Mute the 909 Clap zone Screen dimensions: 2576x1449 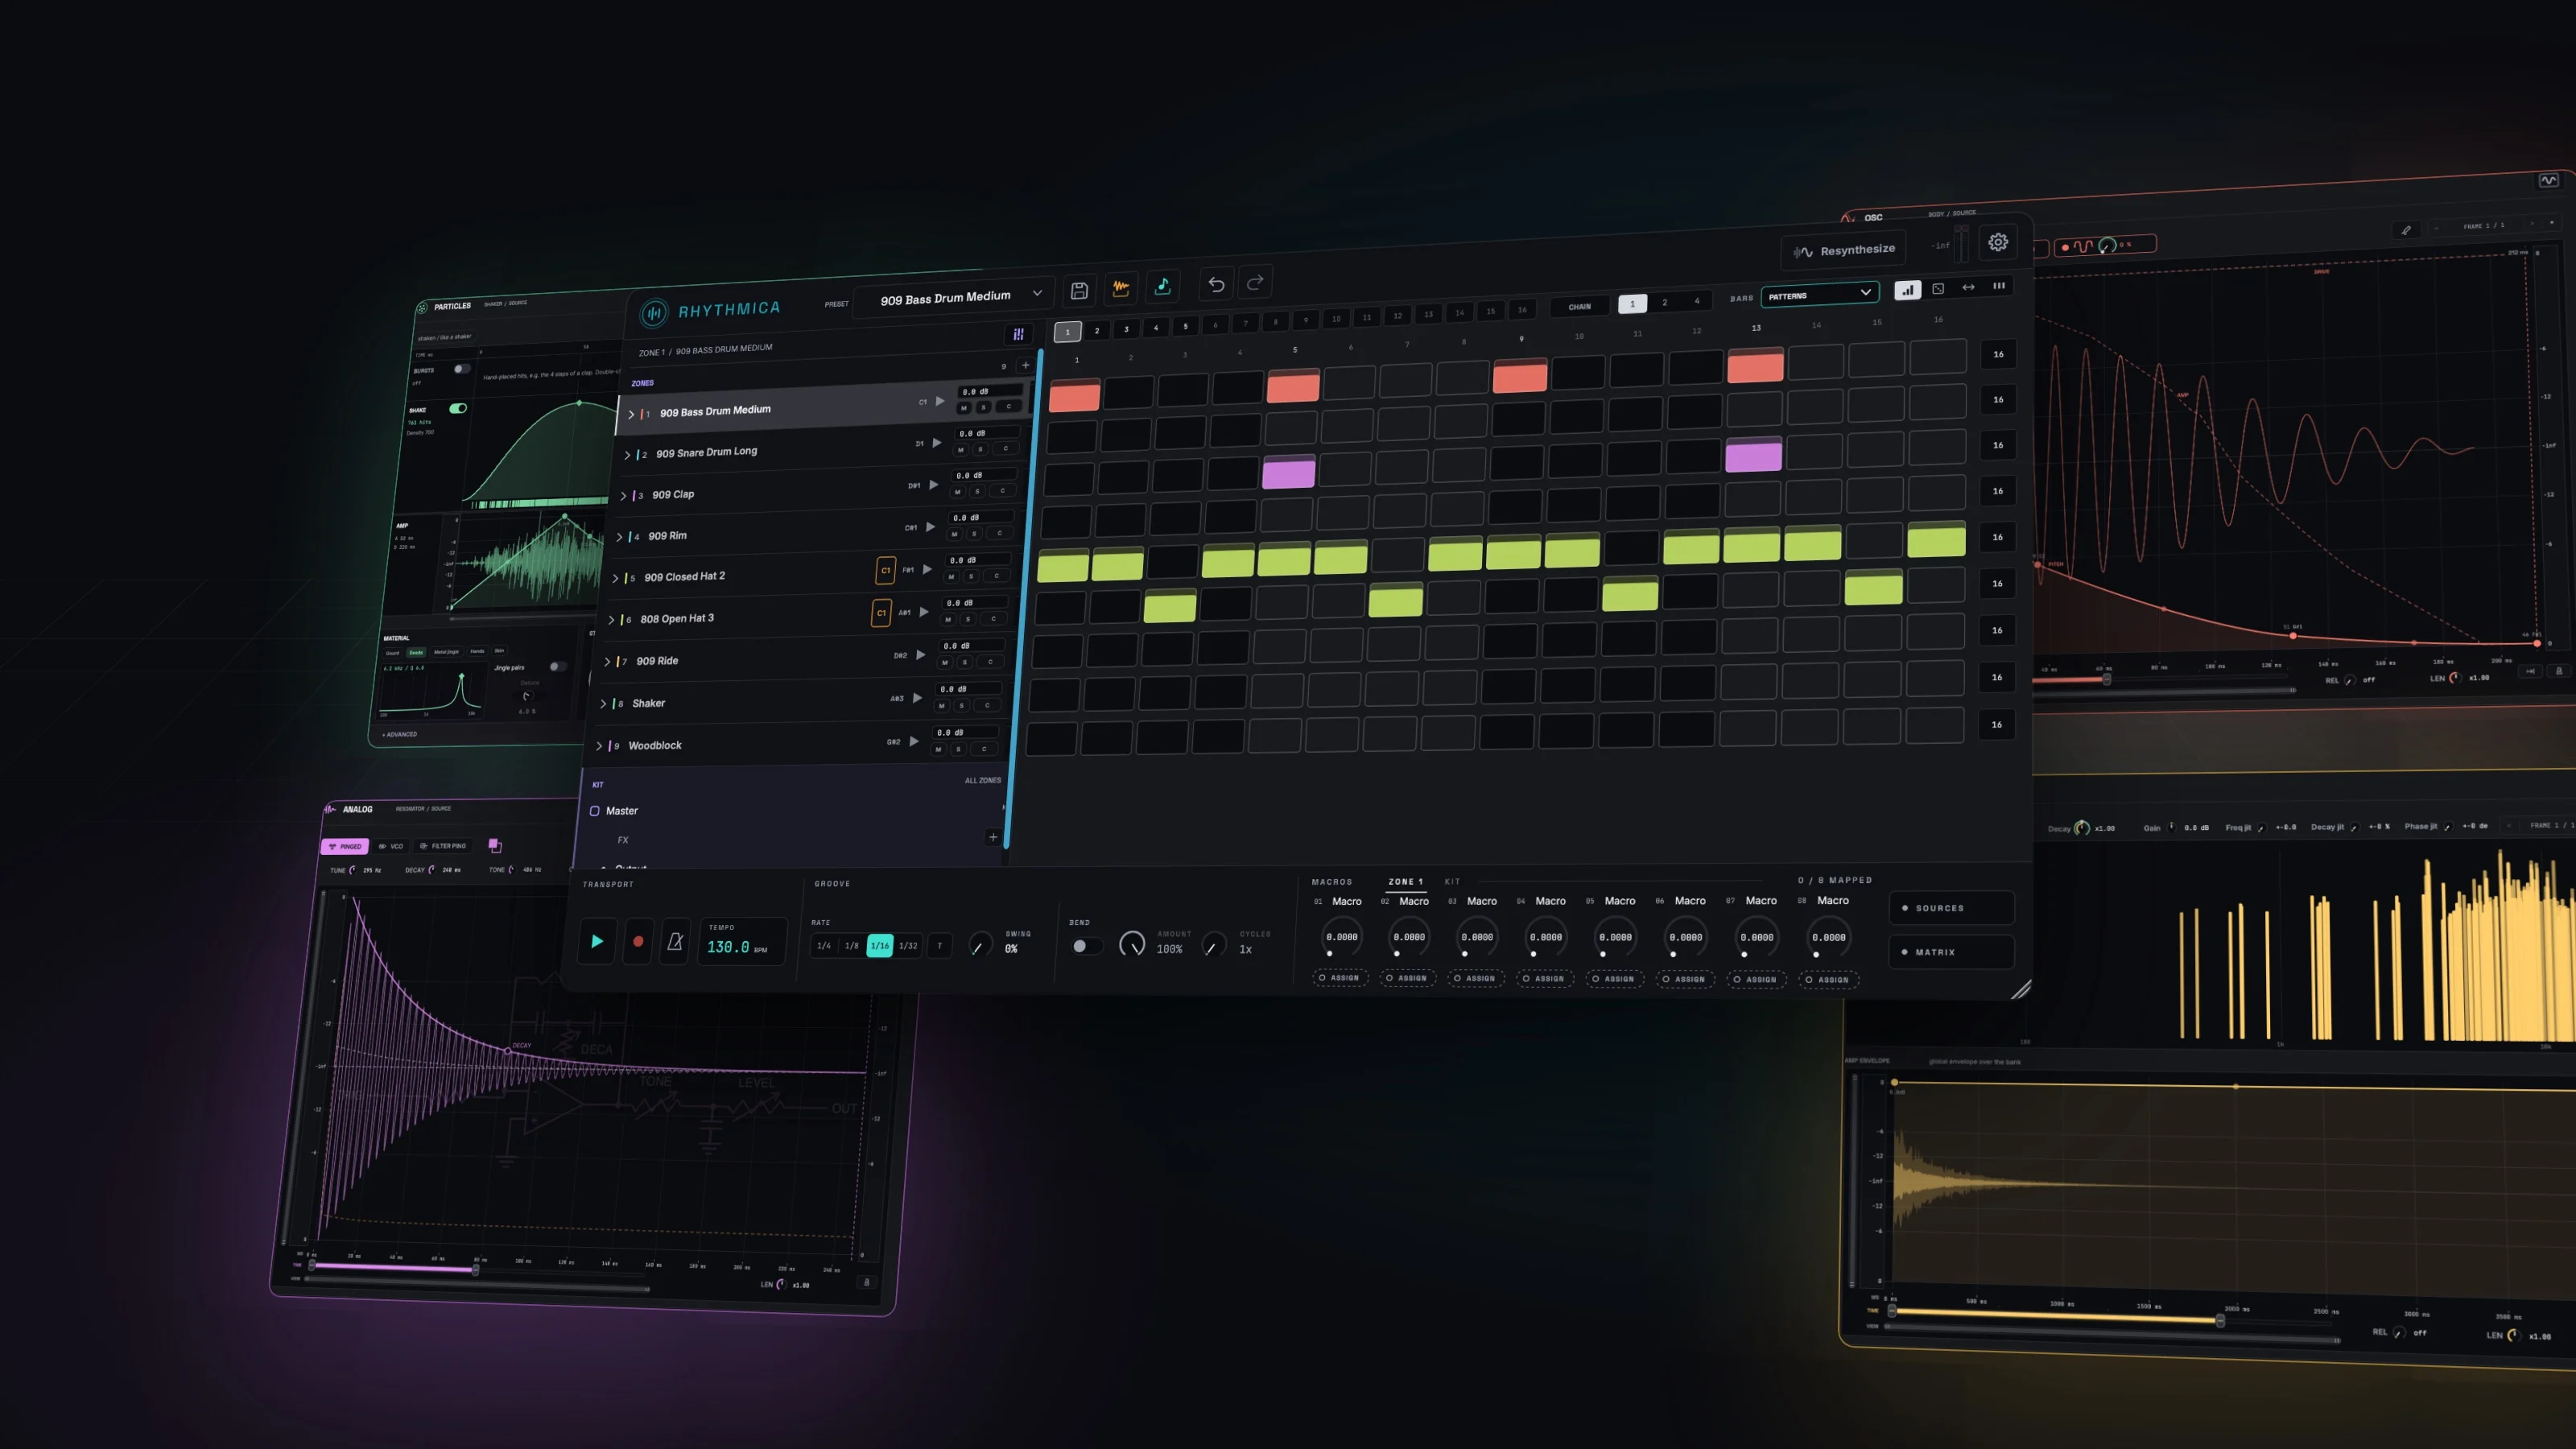click(x=957, y=491)
